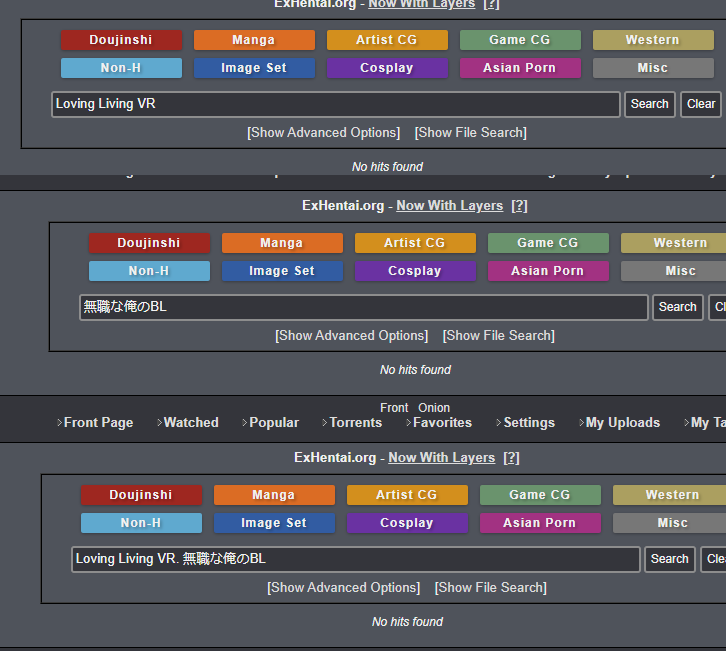Show File Search in the top search panel
This screenshot has height=651, width=726.
click(470, 132)
